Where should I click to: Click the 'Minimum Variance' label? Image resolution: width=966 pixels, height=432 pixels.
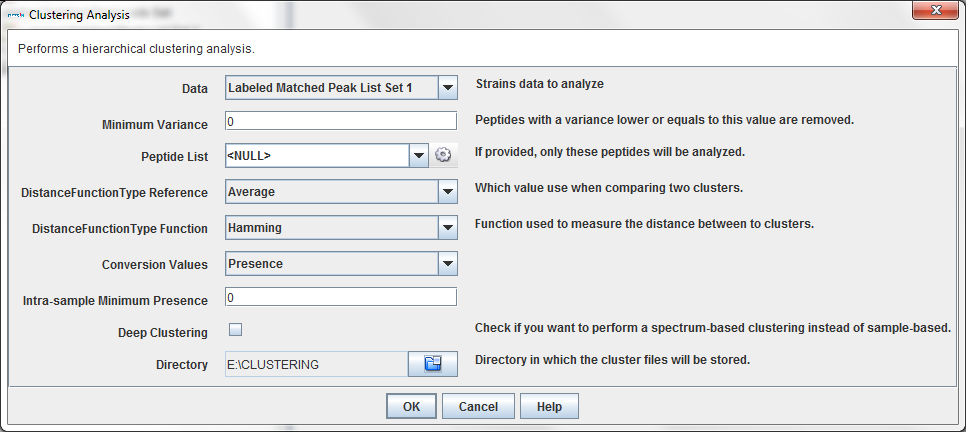[155, 124]
